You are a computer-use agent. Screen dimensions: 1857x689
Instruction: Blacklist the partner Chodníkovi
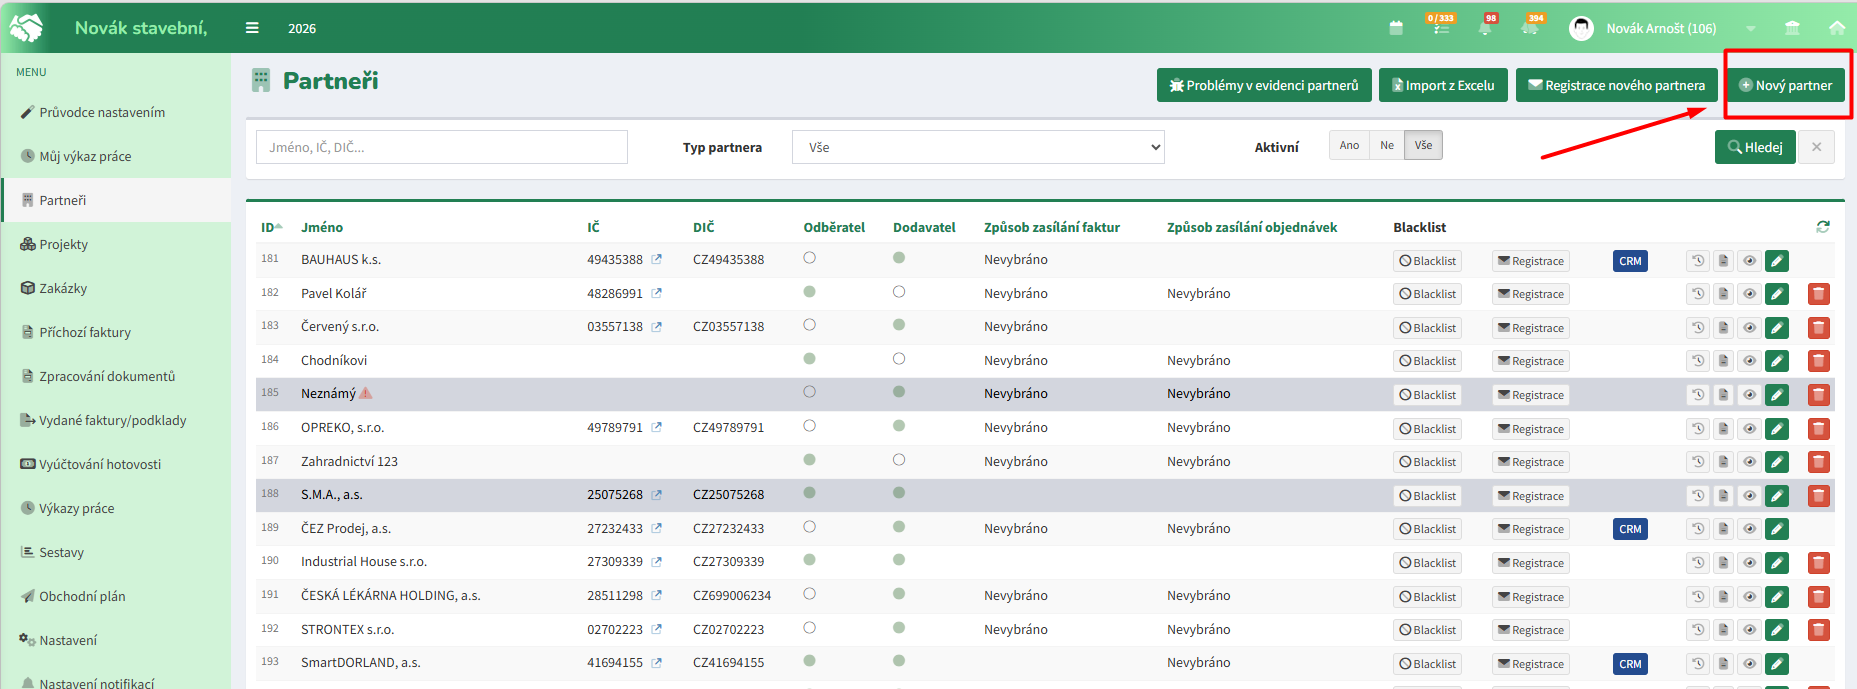[x=1428, y=361]
